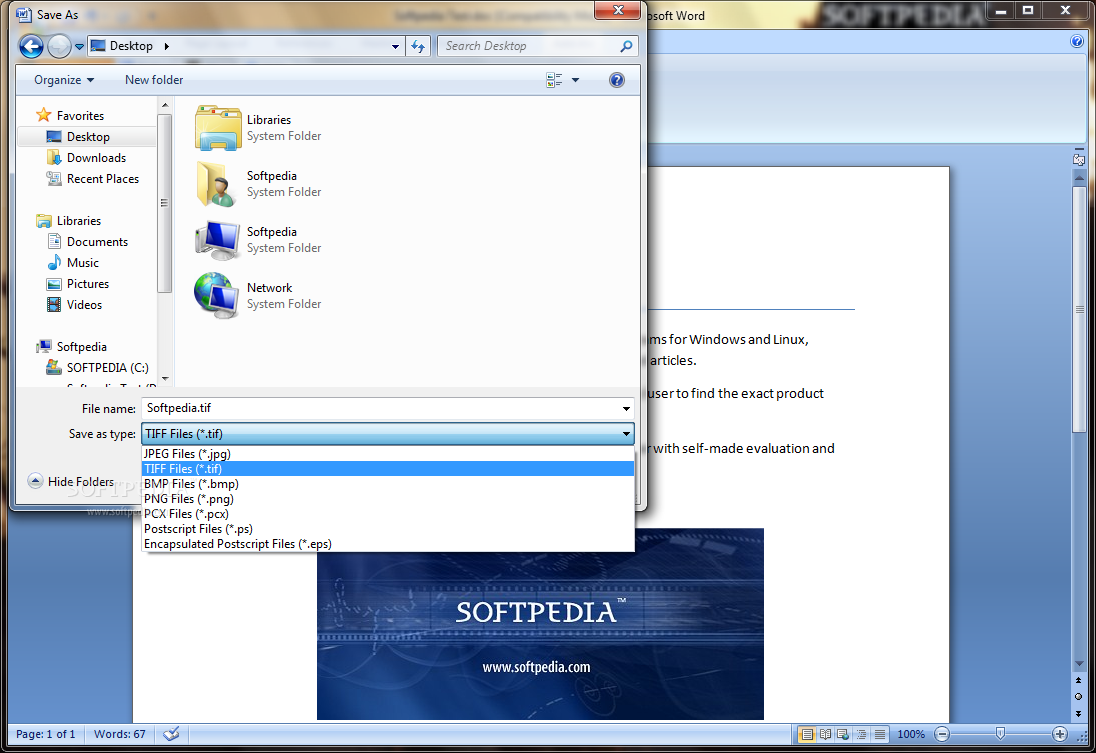The image size is (1096, 753).
Task: Select Favorites in the navigation pane
Action: pos(70,115)
